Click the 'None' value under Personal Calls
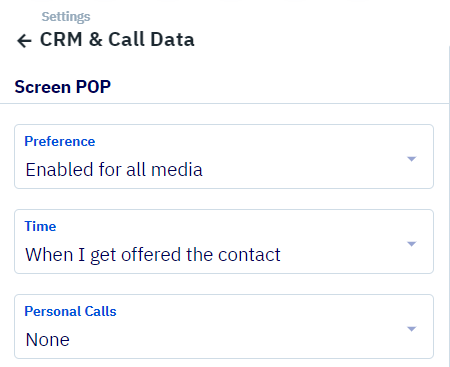450x367 pixels. [x=47, y=340]
